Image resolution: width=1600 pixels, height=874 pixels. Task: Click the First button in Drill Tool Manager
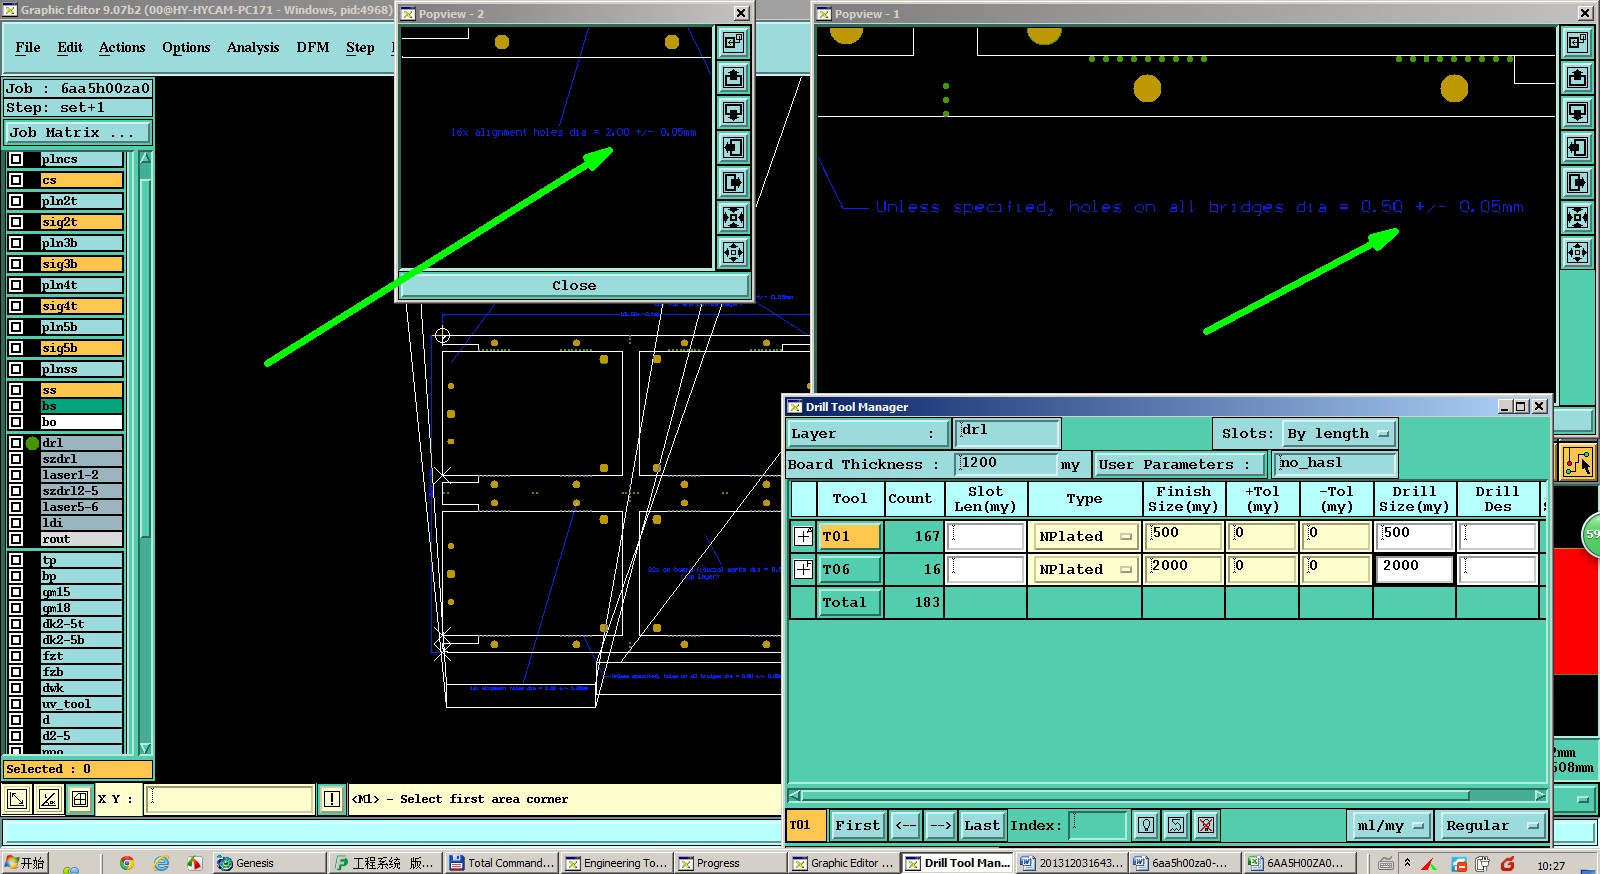[858, 825]
